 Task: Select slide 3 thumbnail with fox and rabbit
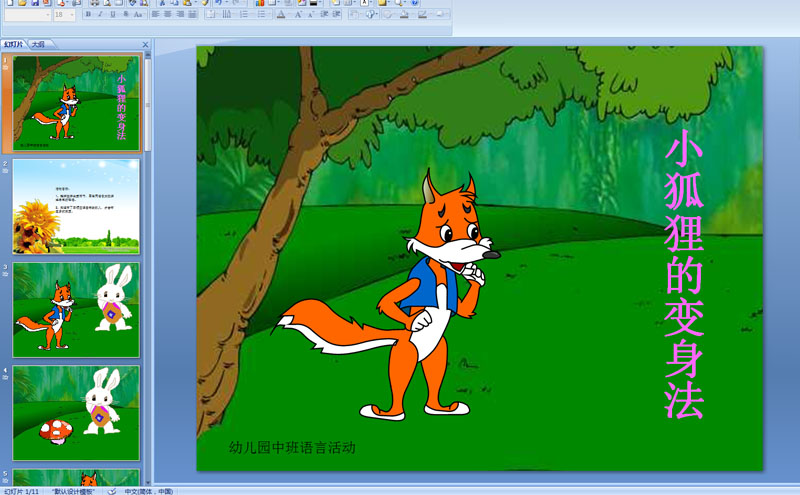[x=76, y=310]
